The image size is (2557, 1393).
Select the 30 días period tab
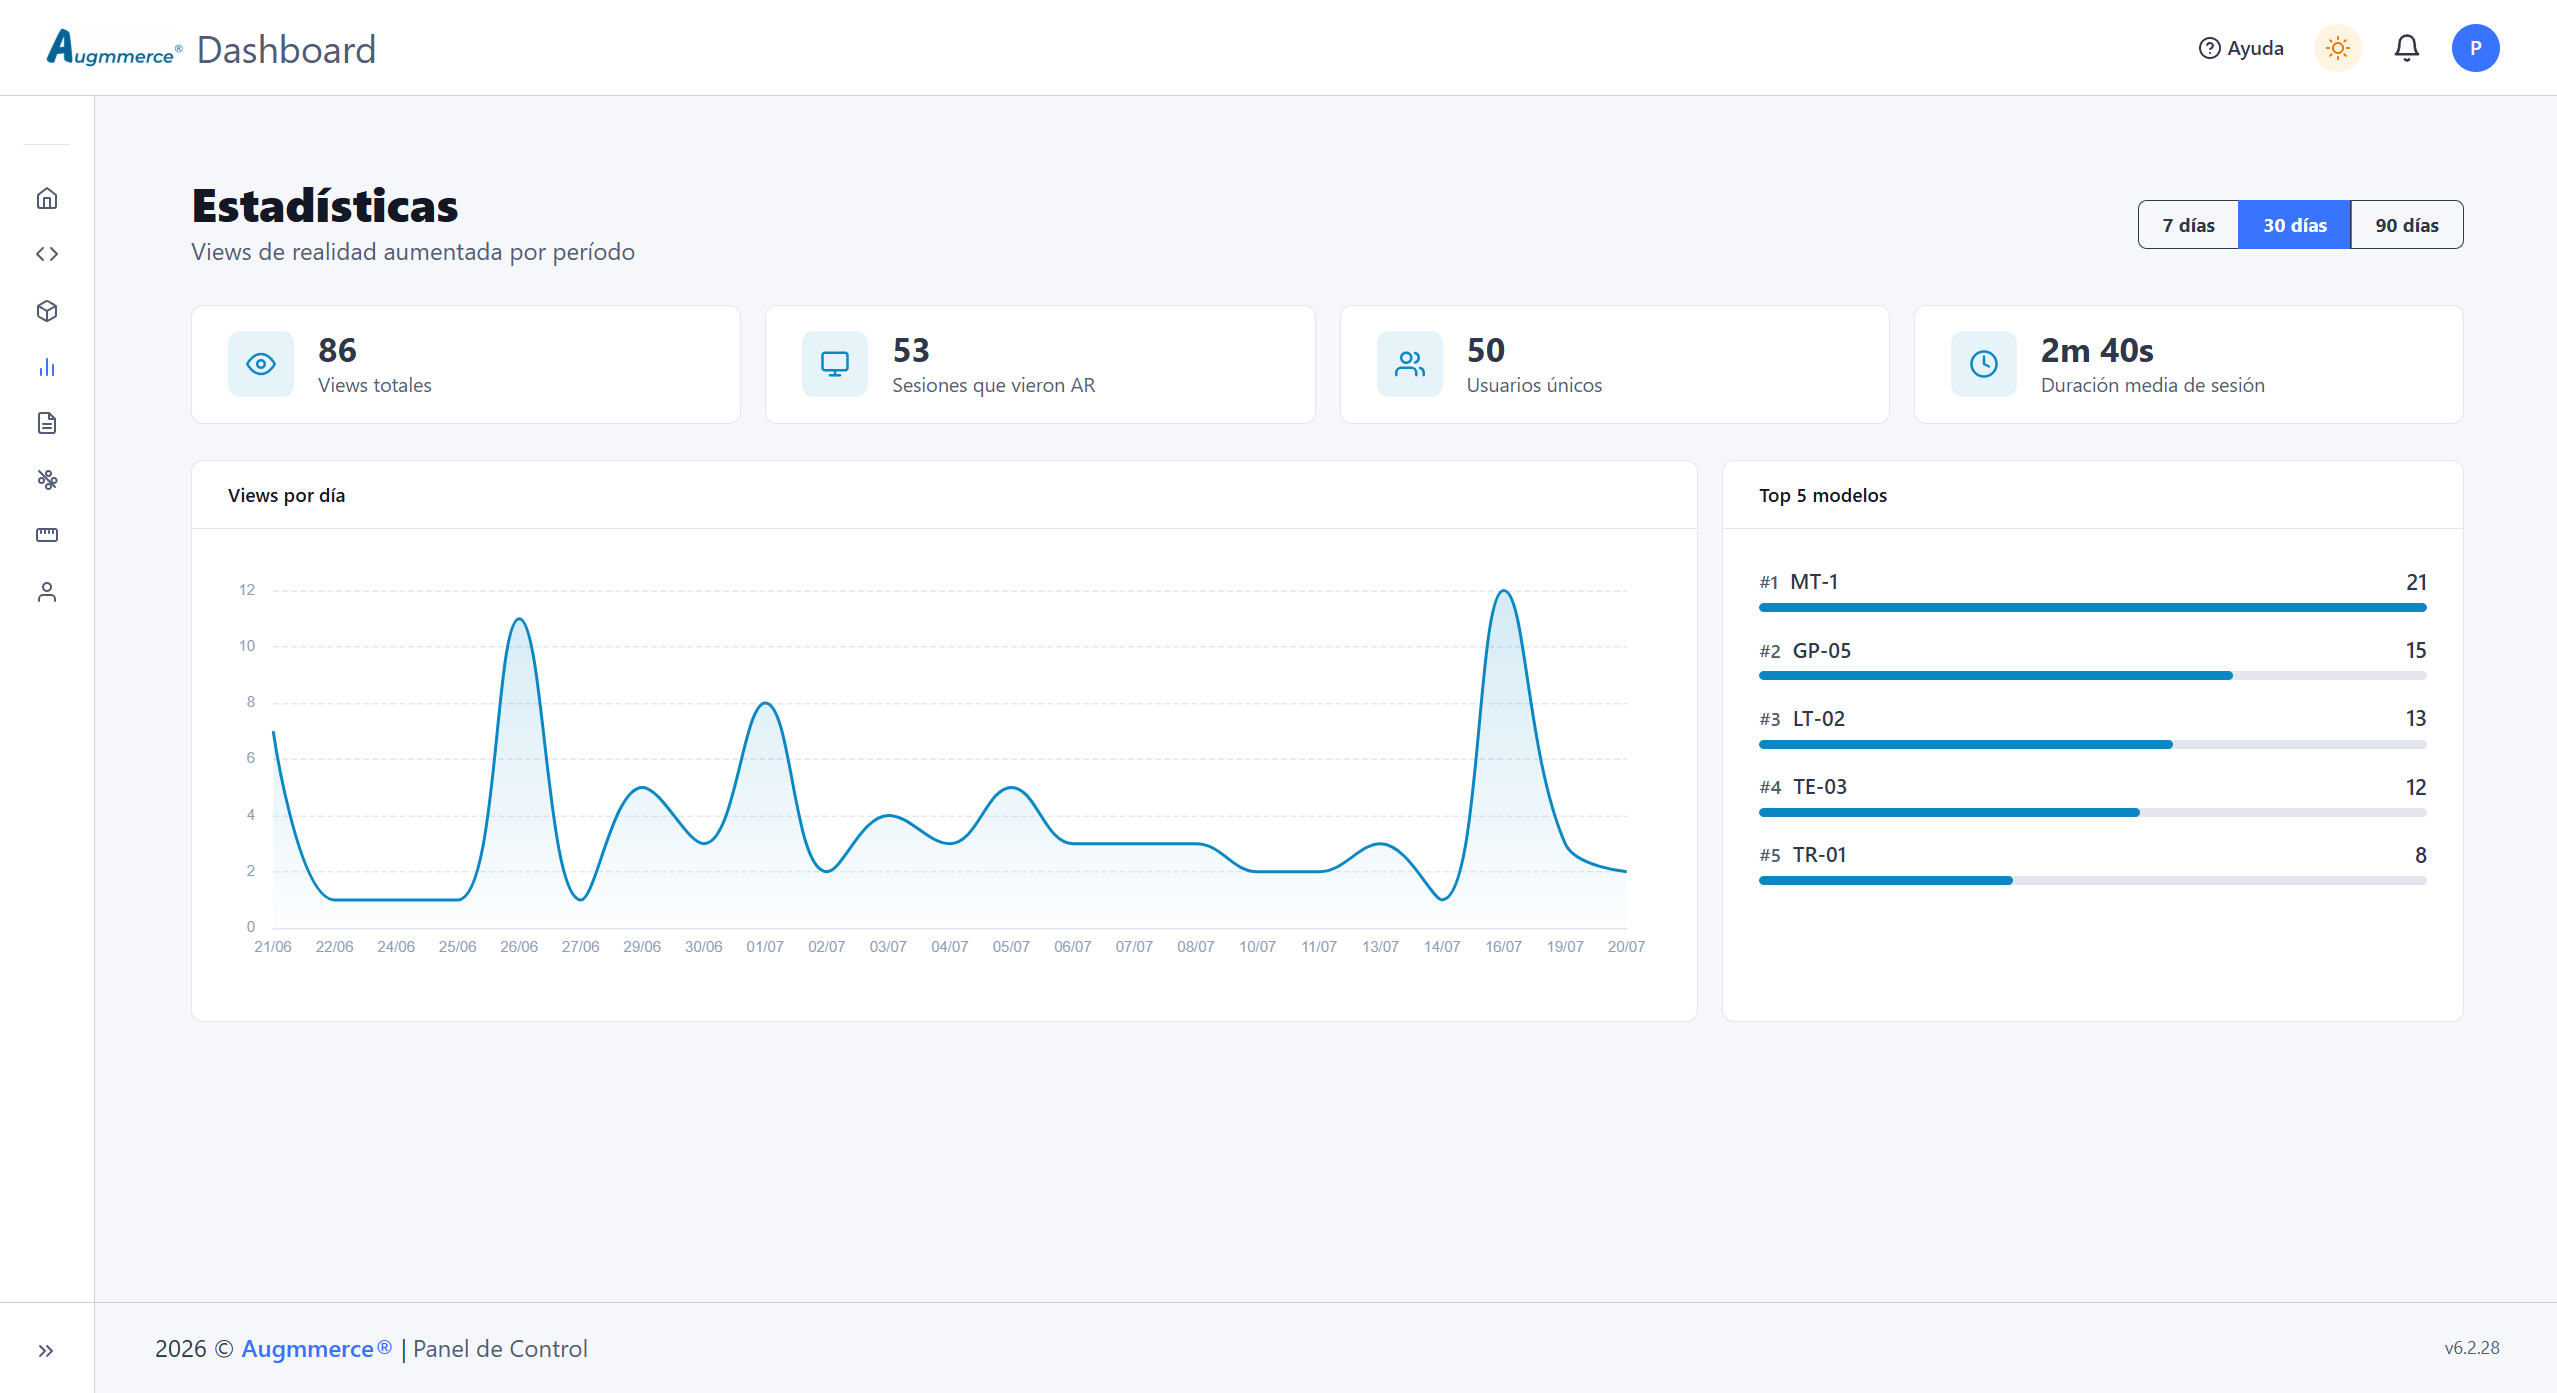(x=2295, y=225)
